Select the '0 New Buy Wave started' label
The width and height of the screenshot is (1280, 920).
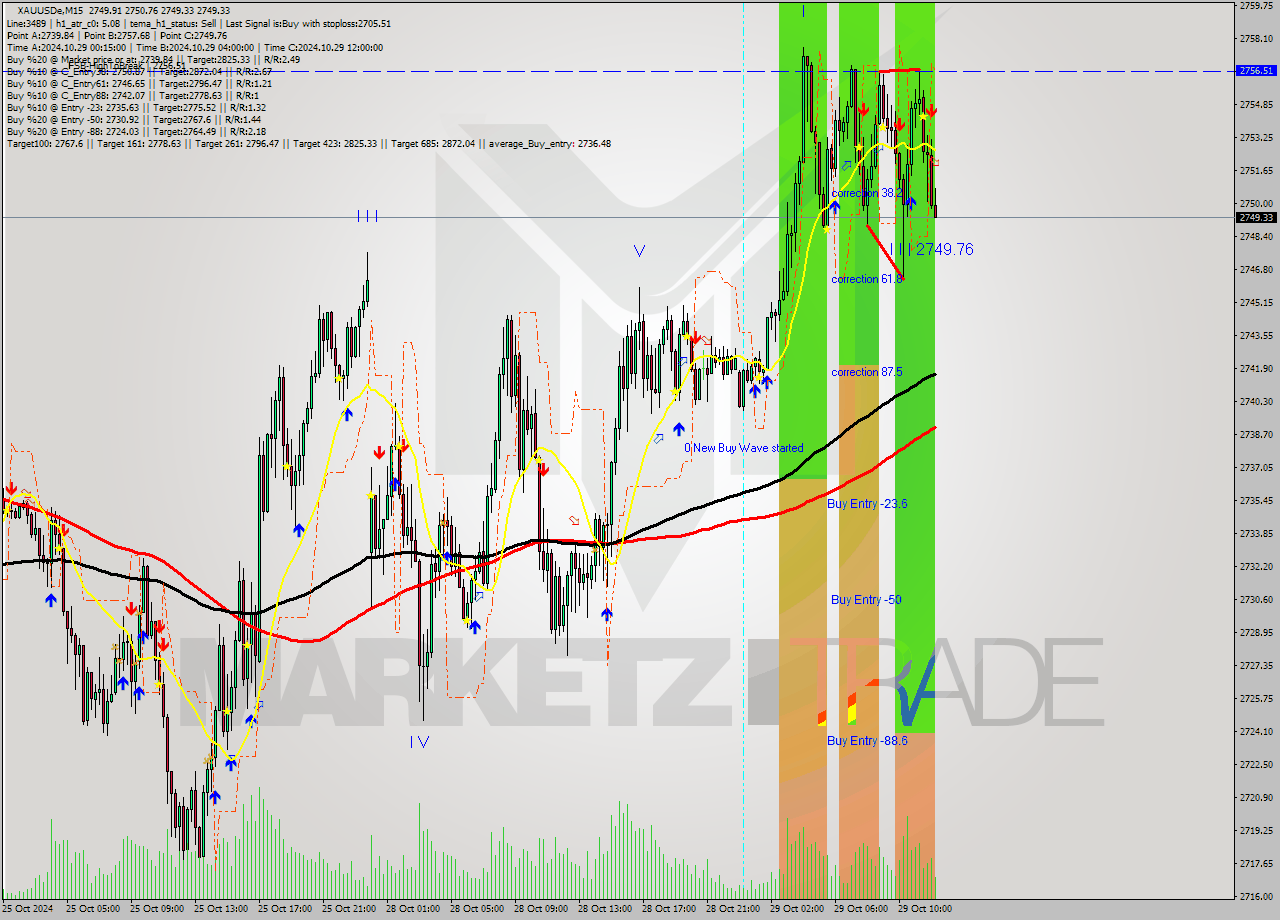[x=744, y=448]
